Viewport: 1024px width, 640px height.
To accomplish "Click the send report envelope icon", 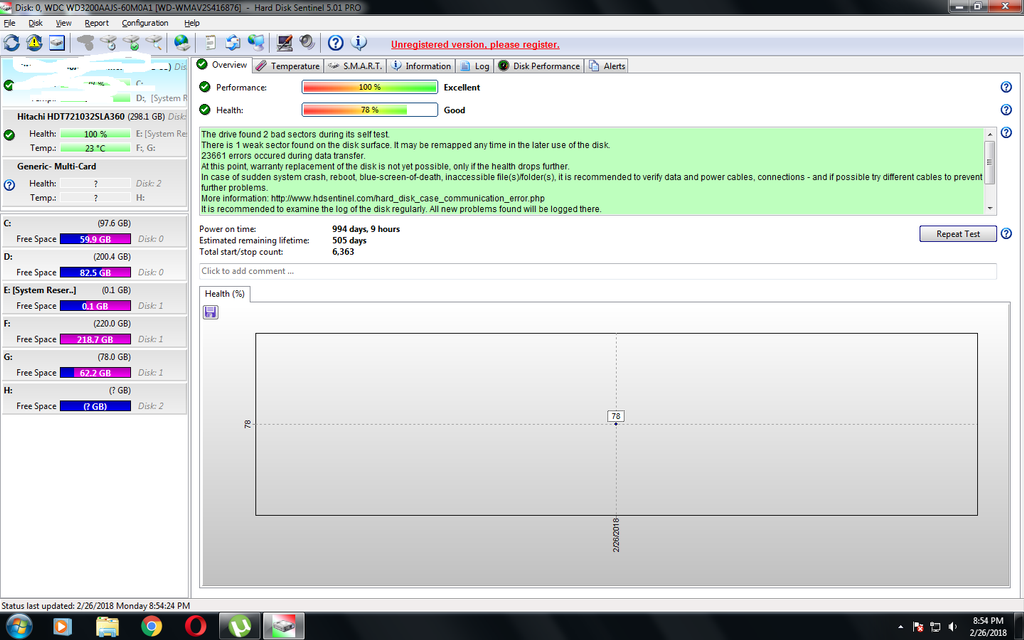I will point(232,43).
